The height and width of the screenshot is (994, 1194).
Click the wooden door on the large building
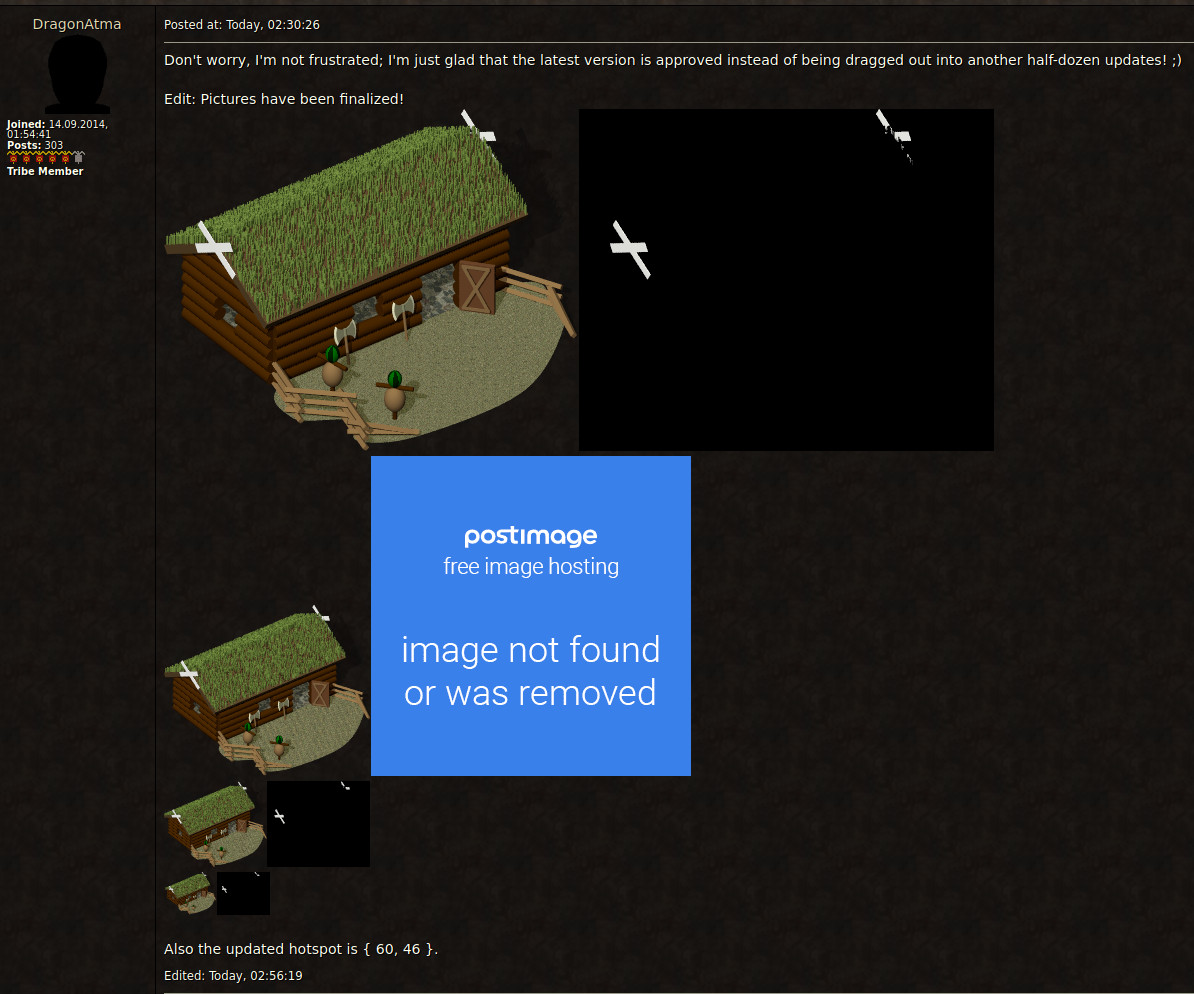pyautogui.click(x=475, y=287)
